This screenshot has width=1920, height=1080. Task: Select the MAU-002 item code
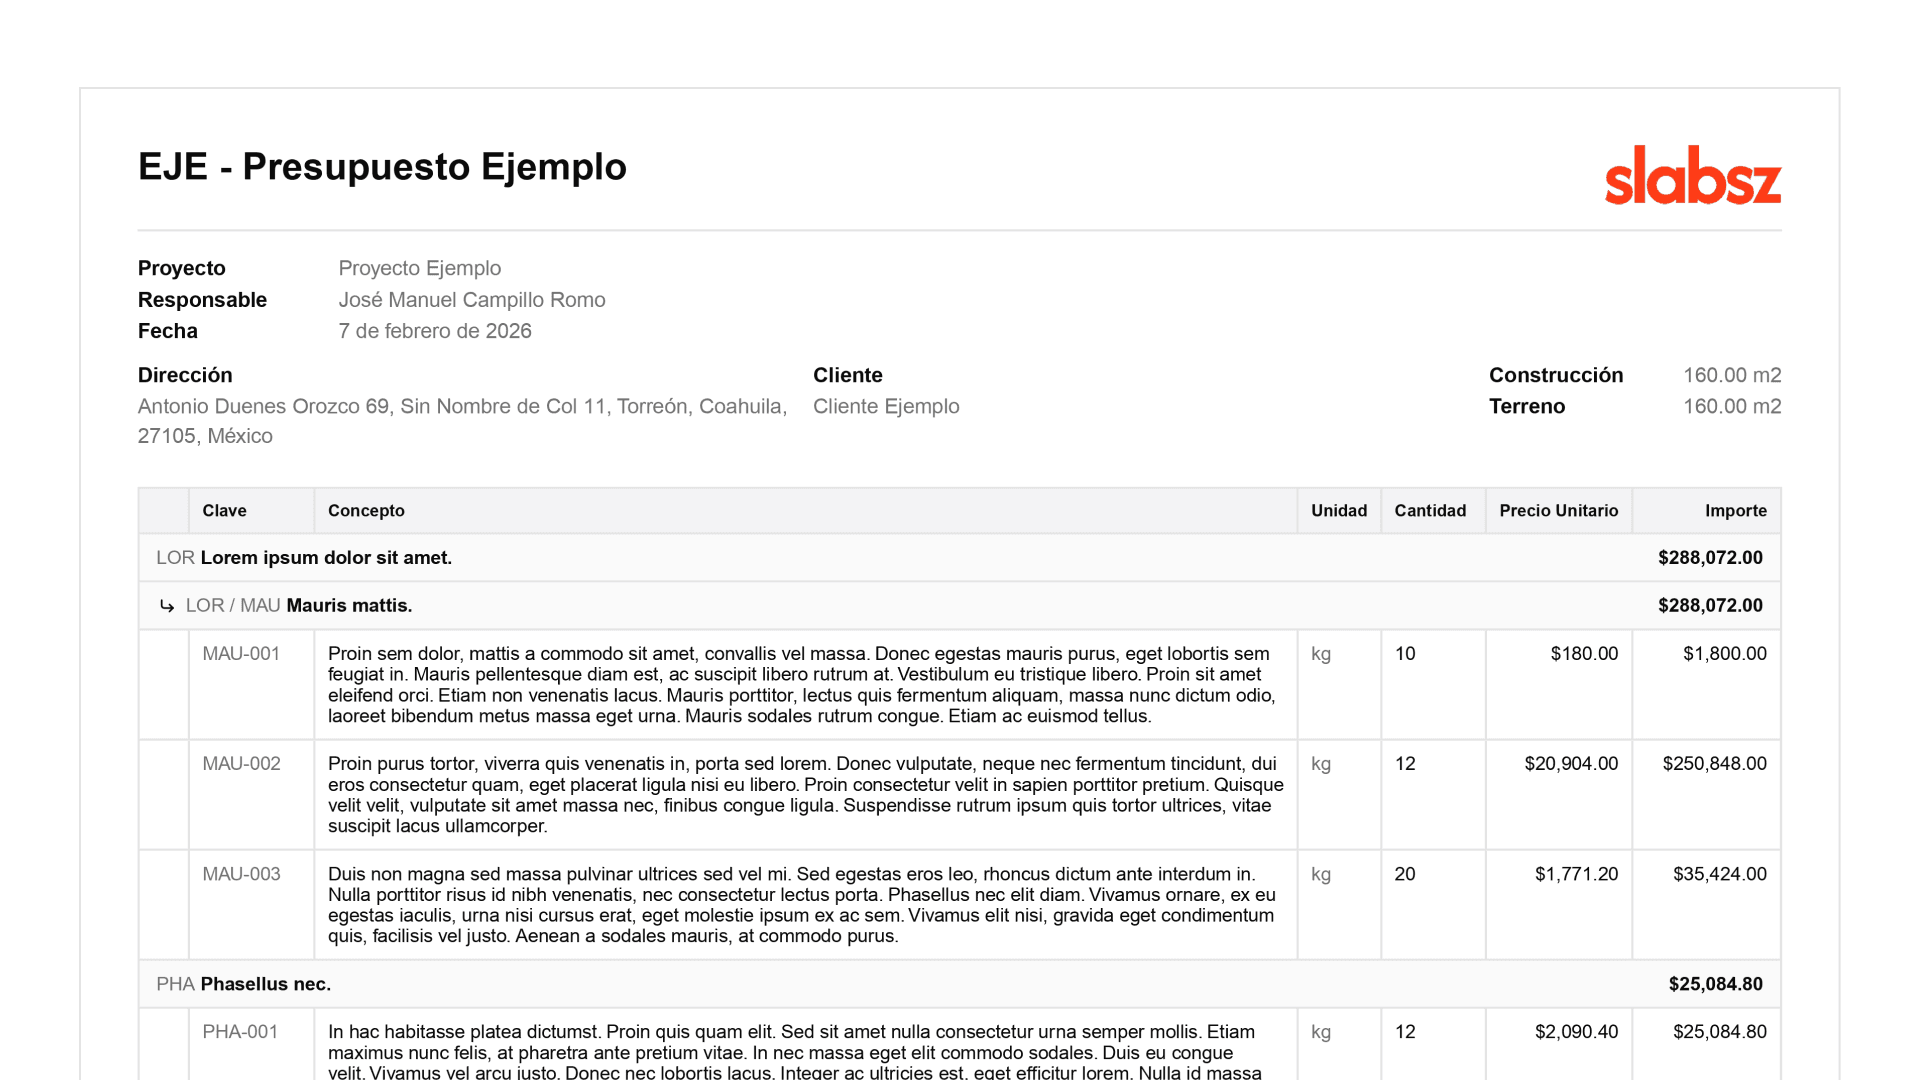[240, 763]
